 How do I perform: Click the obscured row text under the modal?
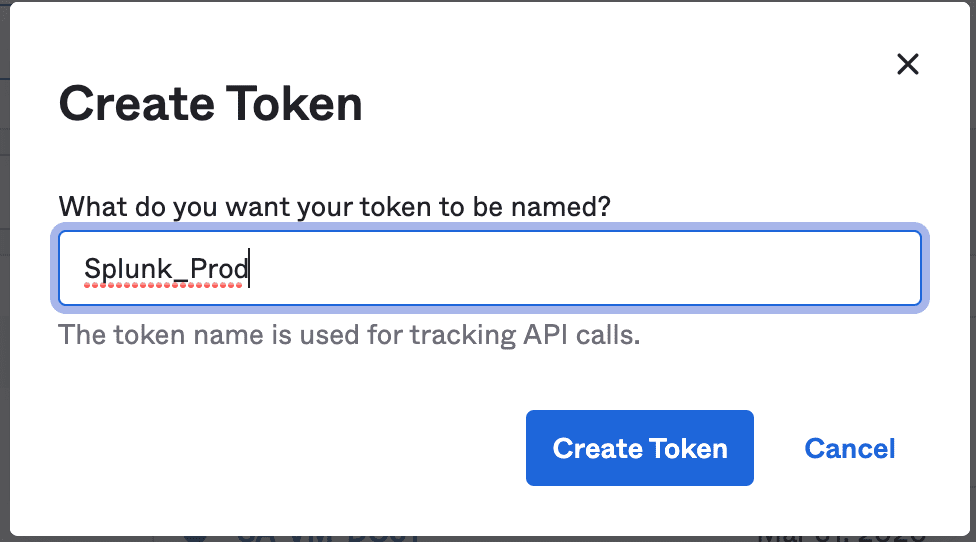point(328,538)
